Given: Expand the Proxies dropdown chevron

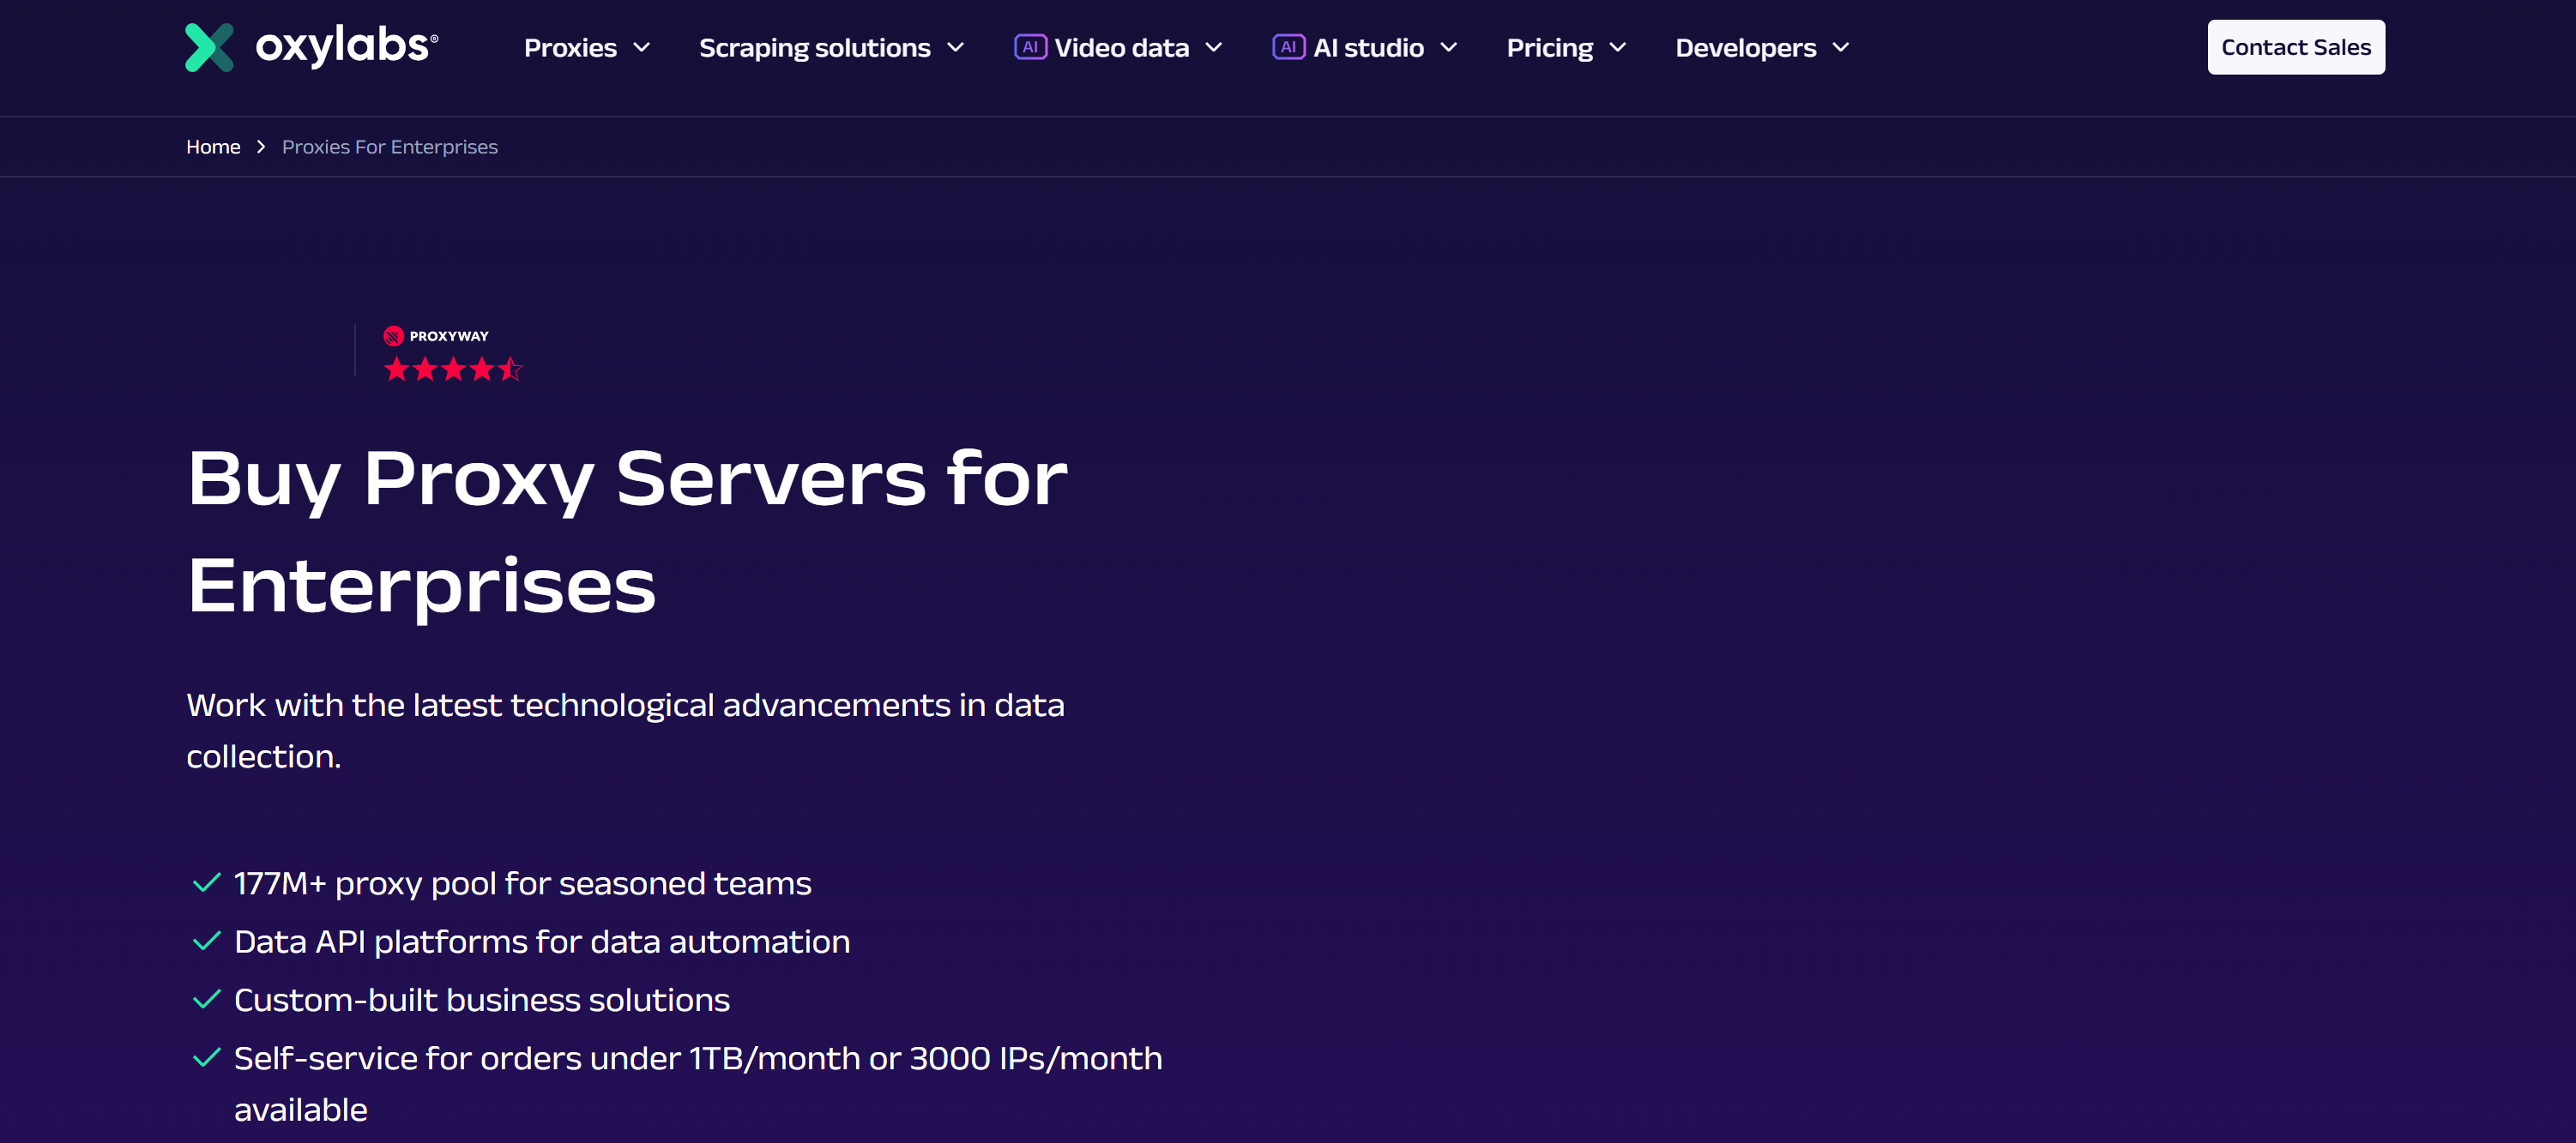Looking at the screenshot, I should (x=642, y=47).
